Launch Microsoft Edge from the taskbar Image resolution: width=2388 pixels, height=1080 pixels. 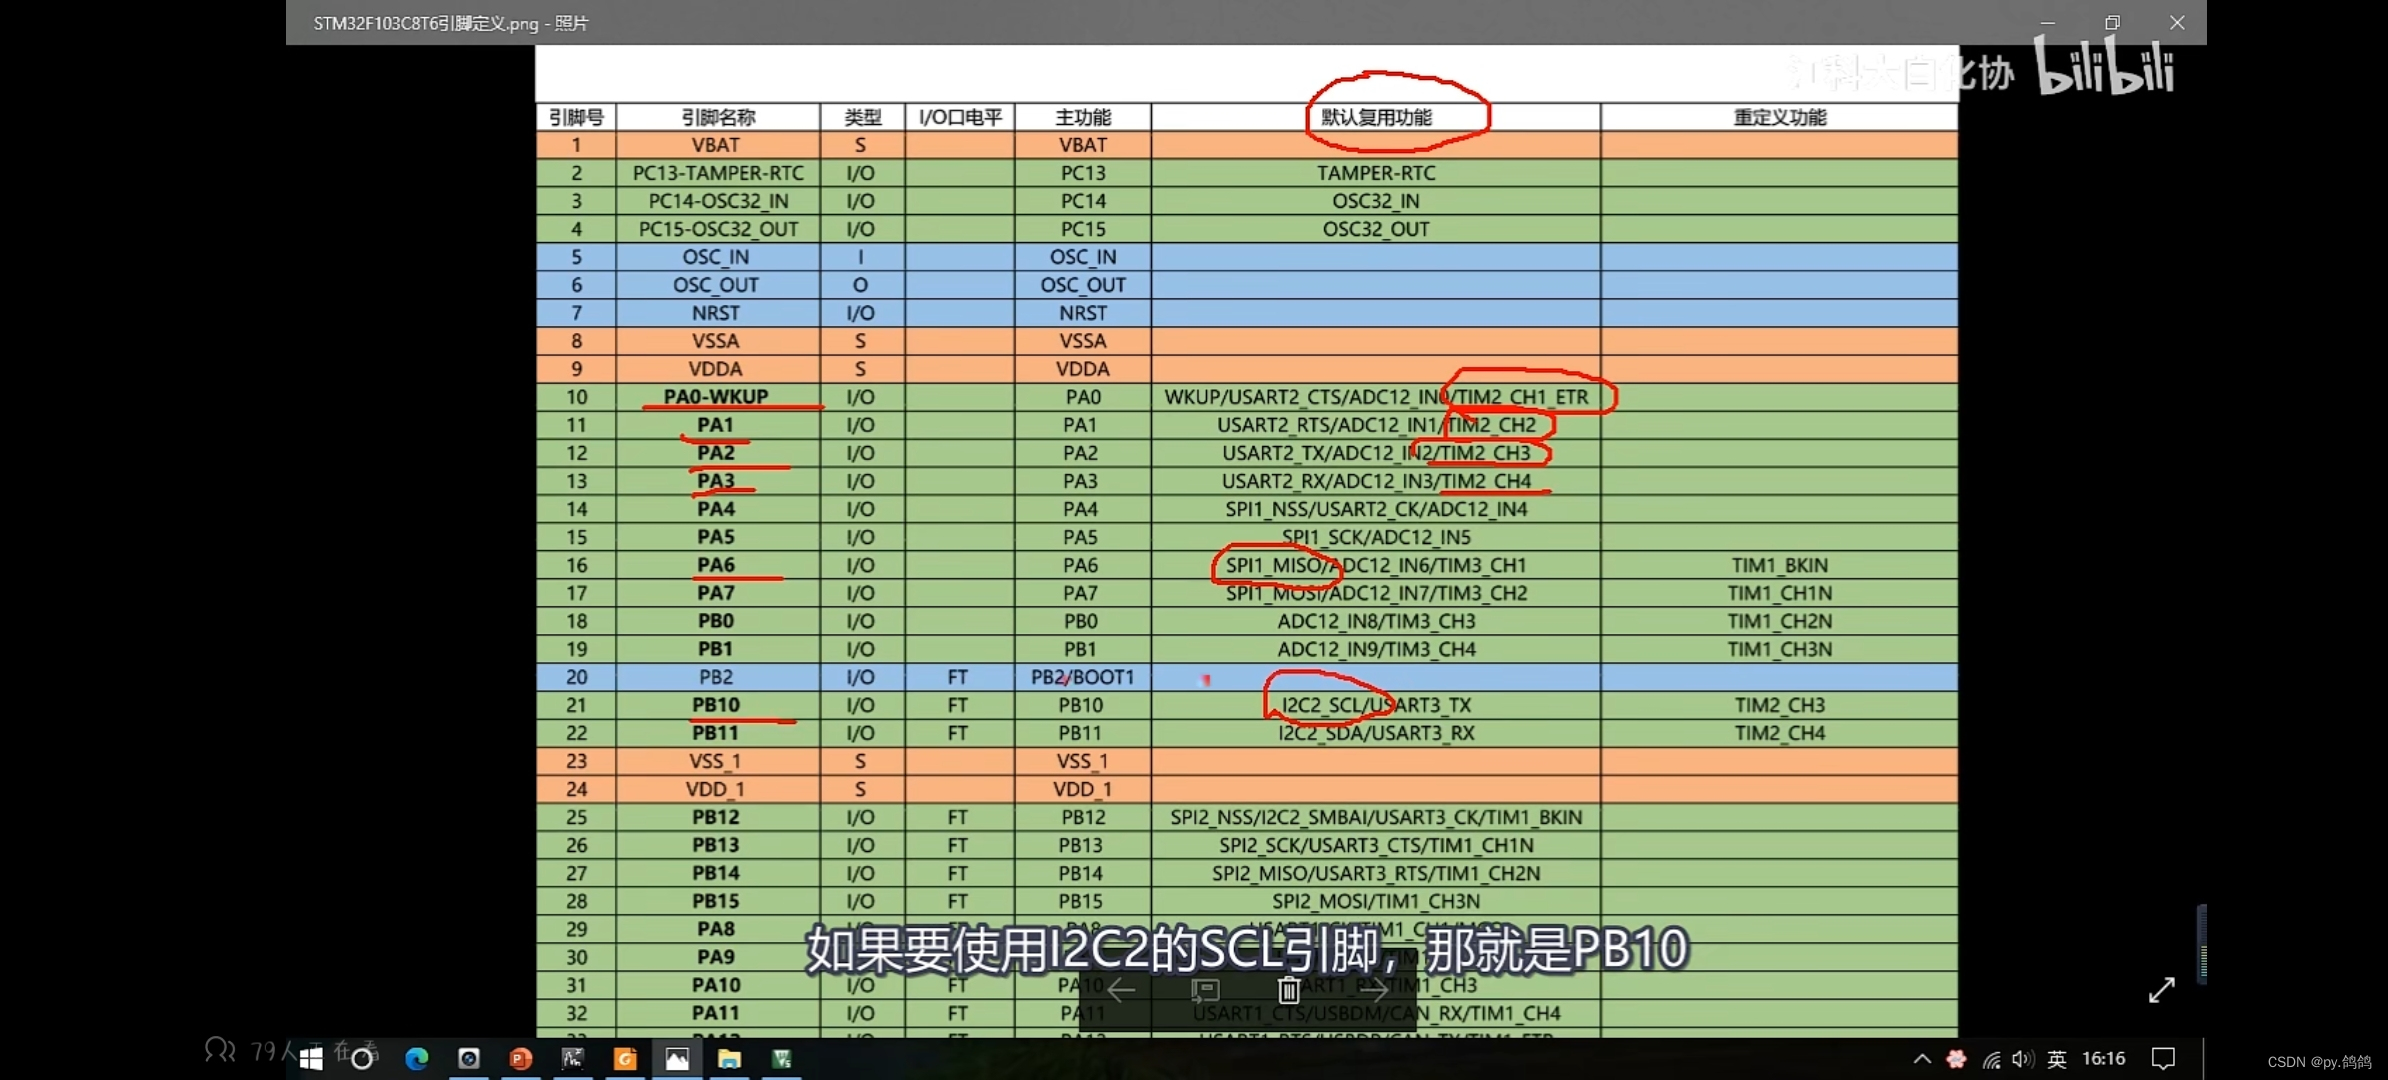pos(416,1058)
